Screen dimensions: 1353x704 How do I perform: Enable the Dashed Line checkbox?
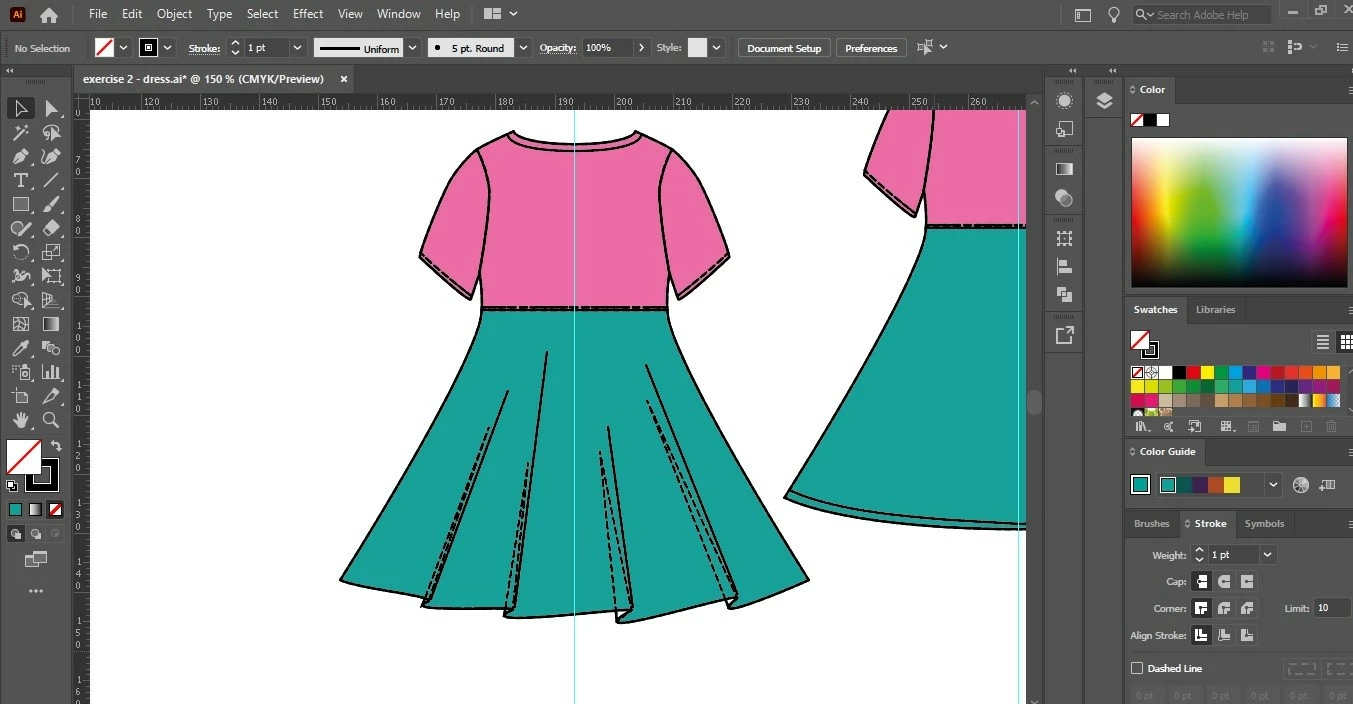[x=1137, y=668]
